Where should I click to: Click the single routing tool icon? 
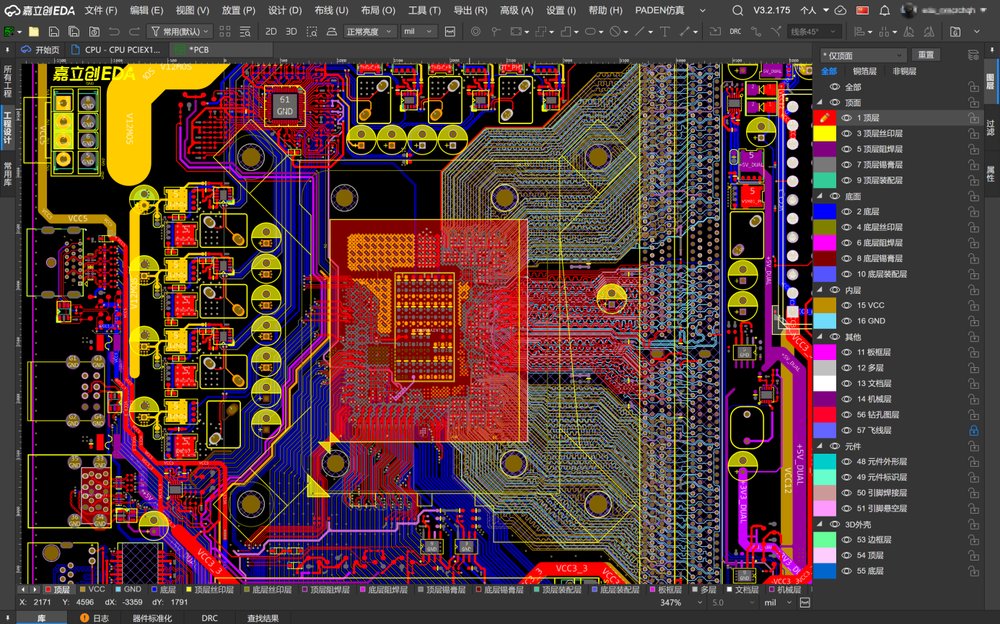coord(756,31)
